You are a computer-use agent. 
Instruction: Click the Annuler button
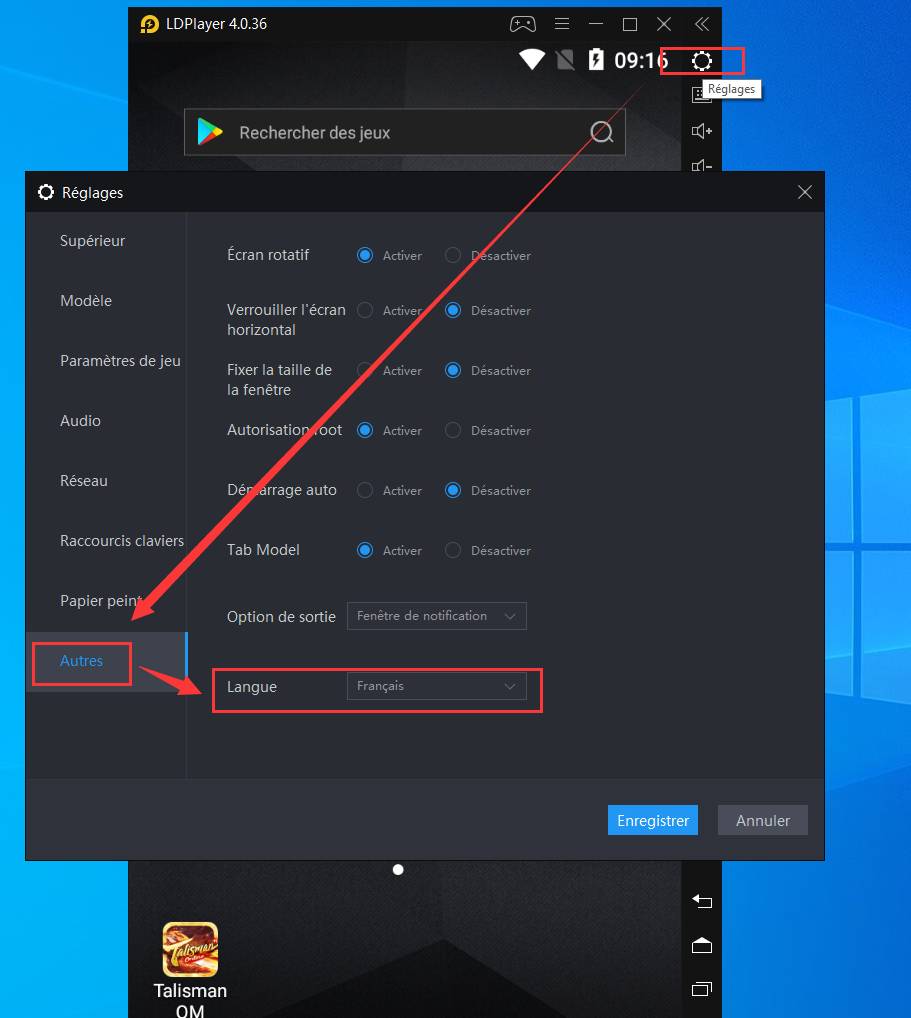point(763,820)
